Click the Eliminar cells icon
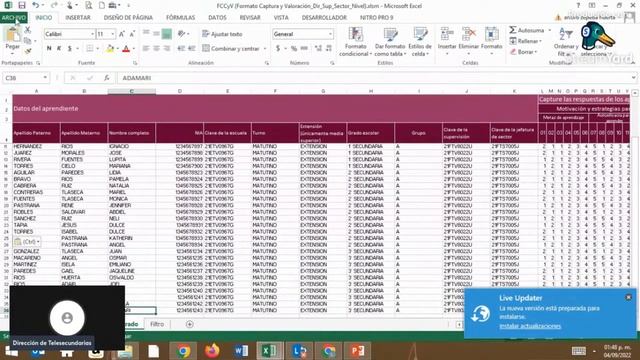Screen dimensions: 640x360 (x=469, y=35)
